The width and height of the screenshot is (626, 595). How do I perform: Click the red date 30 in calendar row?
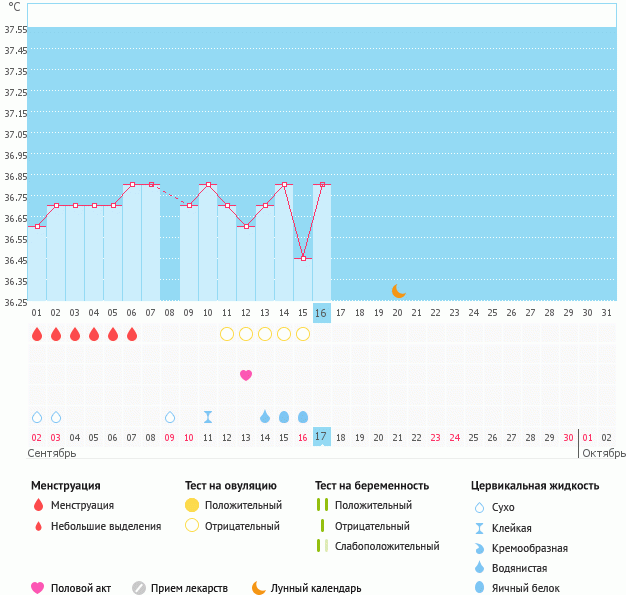click(x=568, y=437)
